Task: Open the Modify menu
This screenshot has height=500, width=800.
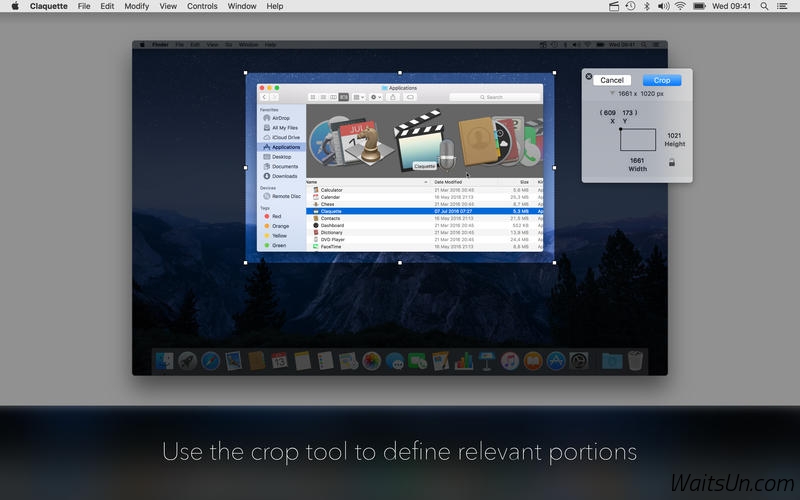Action: [x=137, y=6]
